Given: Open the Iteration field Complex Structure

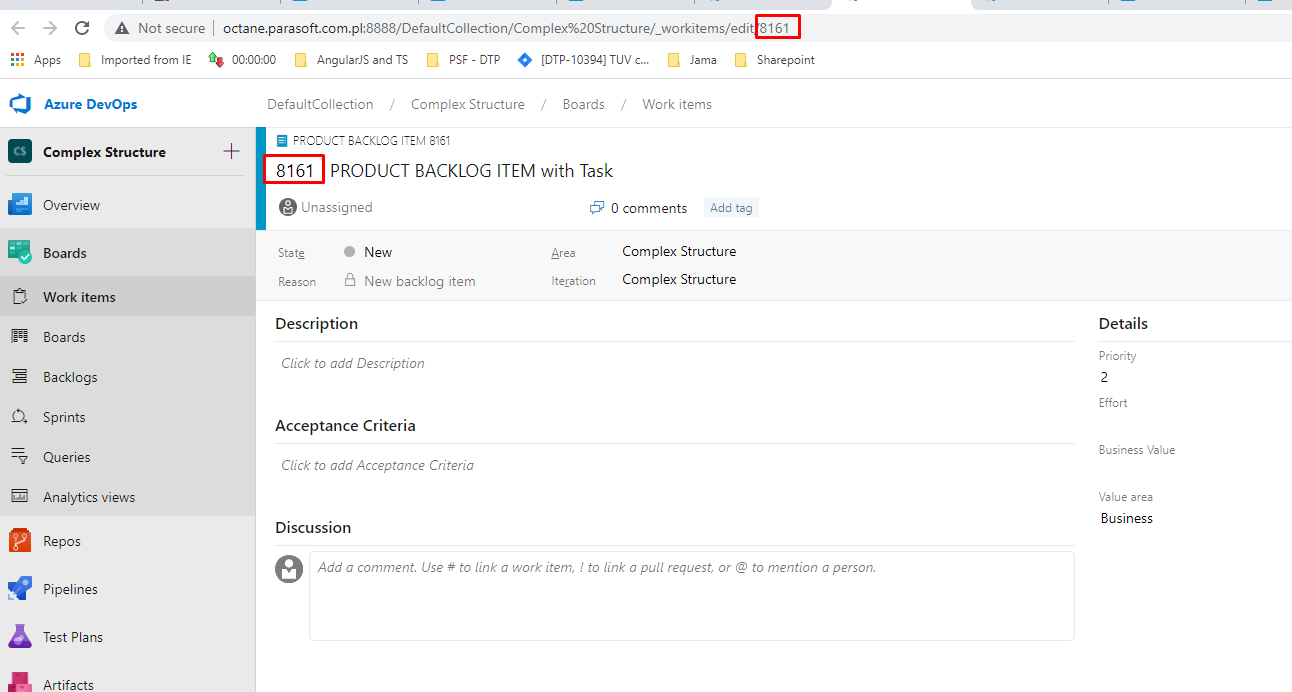Looking at the screenshot, I should click(x=679, y=279).
